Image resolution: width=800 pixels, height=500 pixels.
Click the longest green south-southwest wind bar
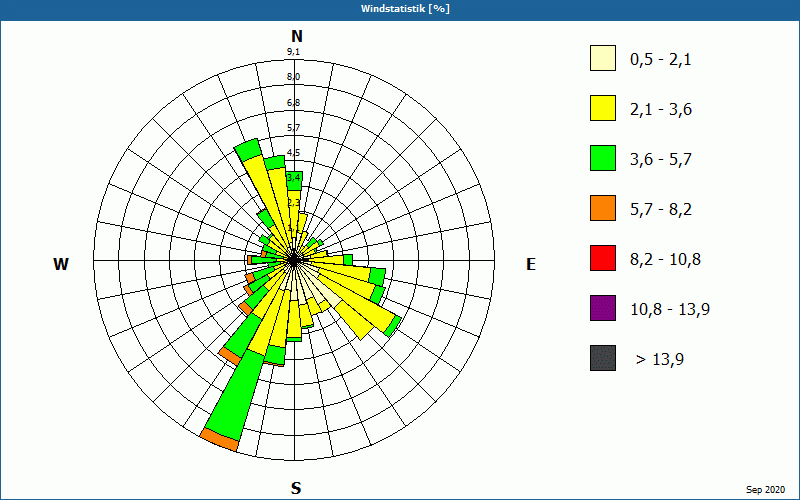234,395
